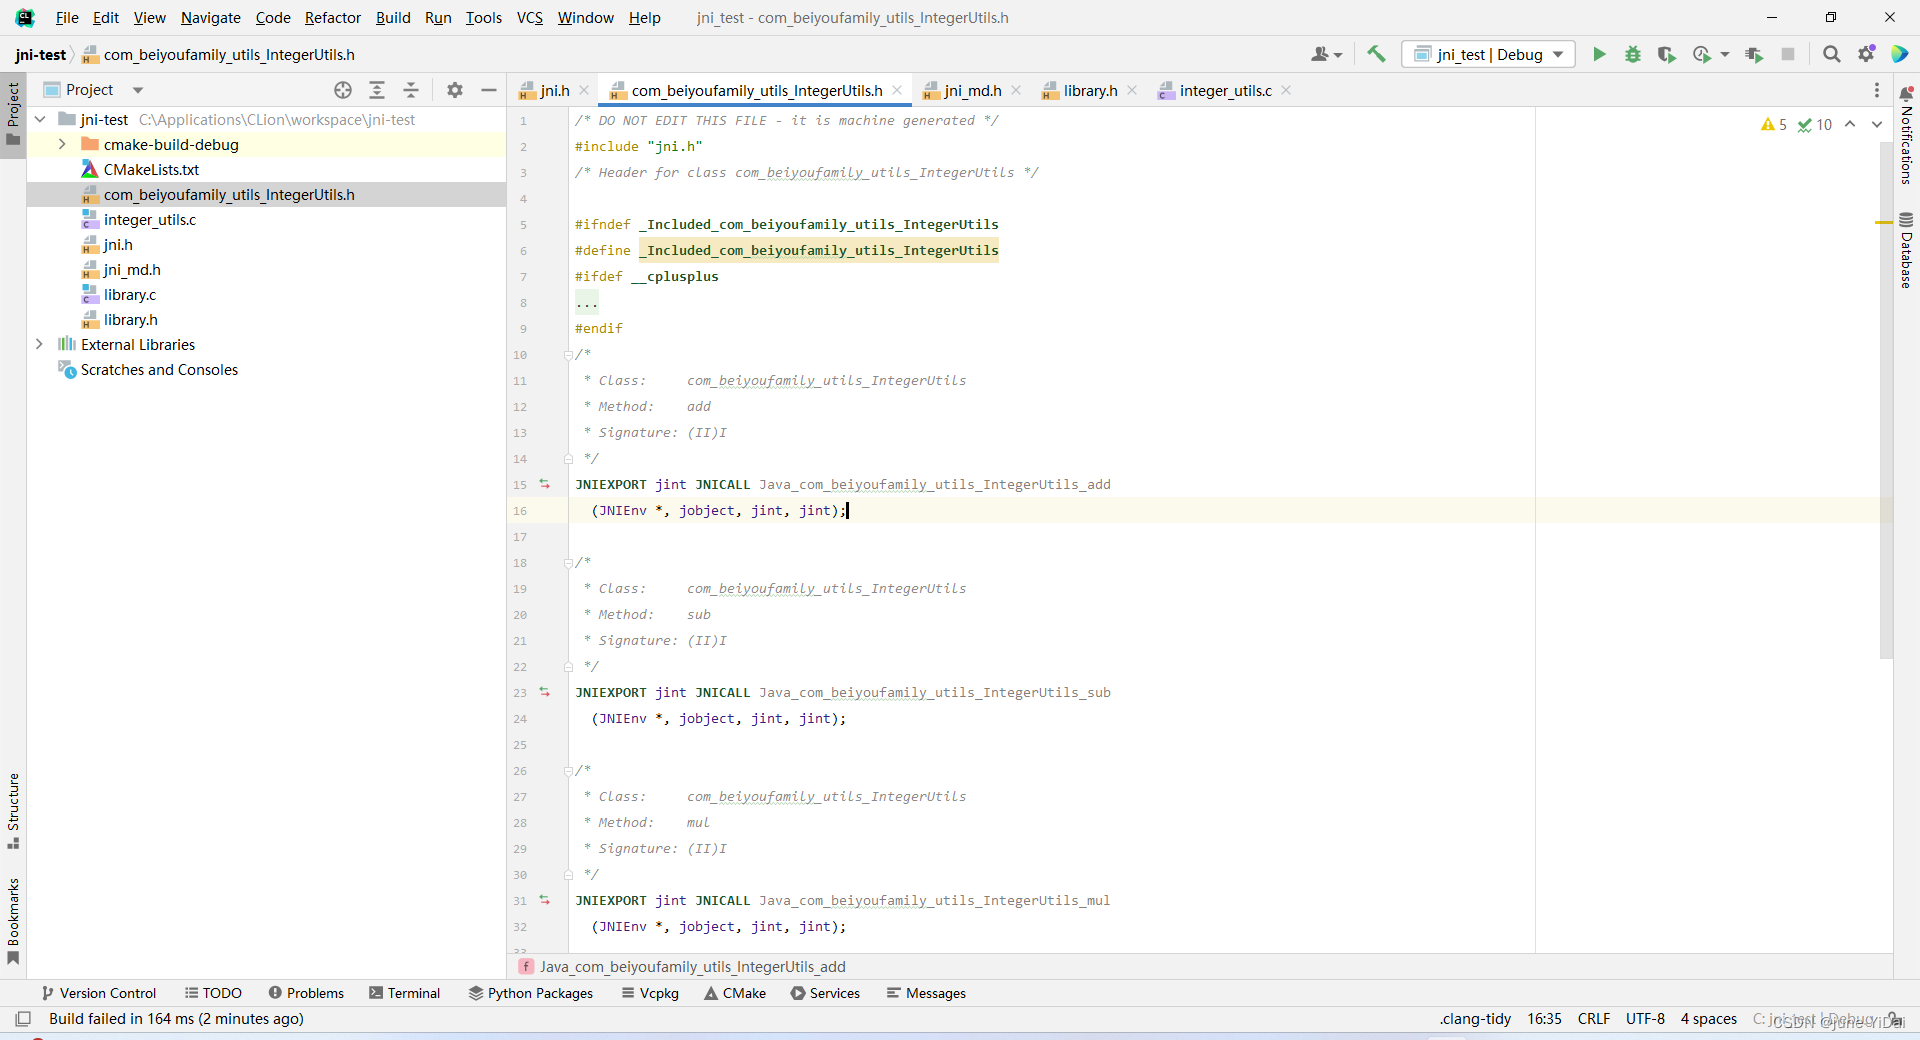
Task: Open the Problems tool window
Action: click(306, 993)
